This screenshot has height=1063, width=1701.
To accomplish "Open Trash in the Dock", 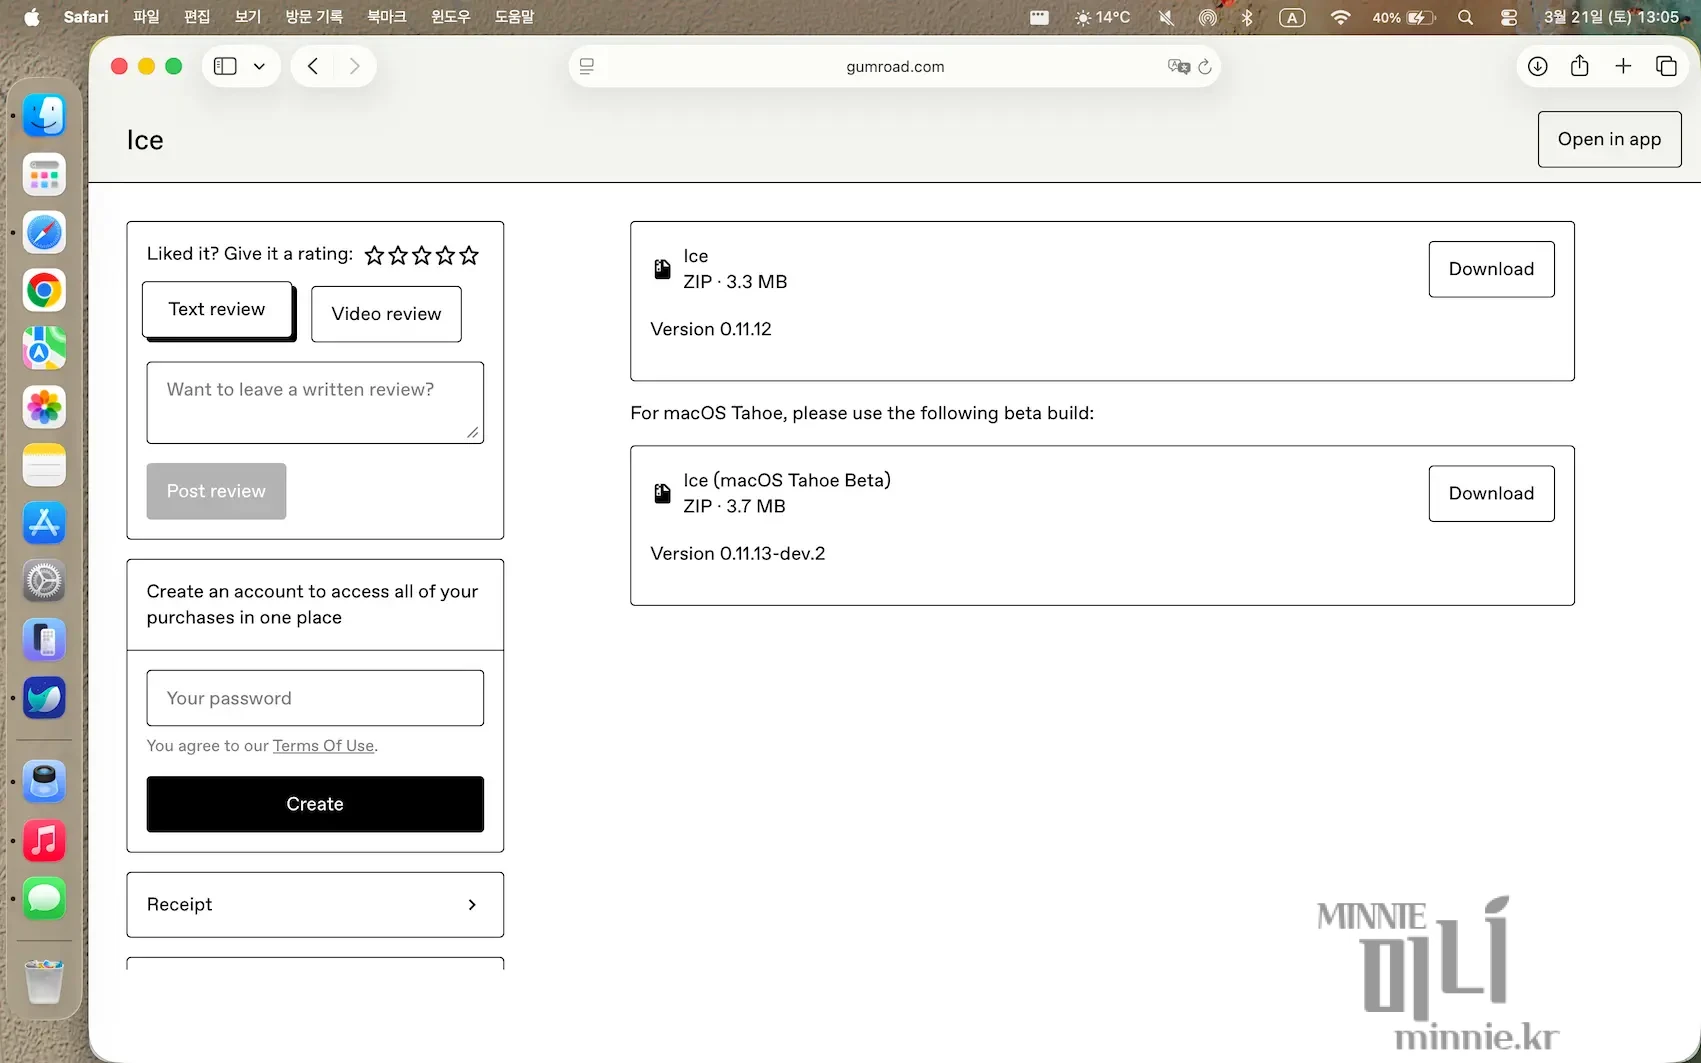I will click(x=44, y=982).
